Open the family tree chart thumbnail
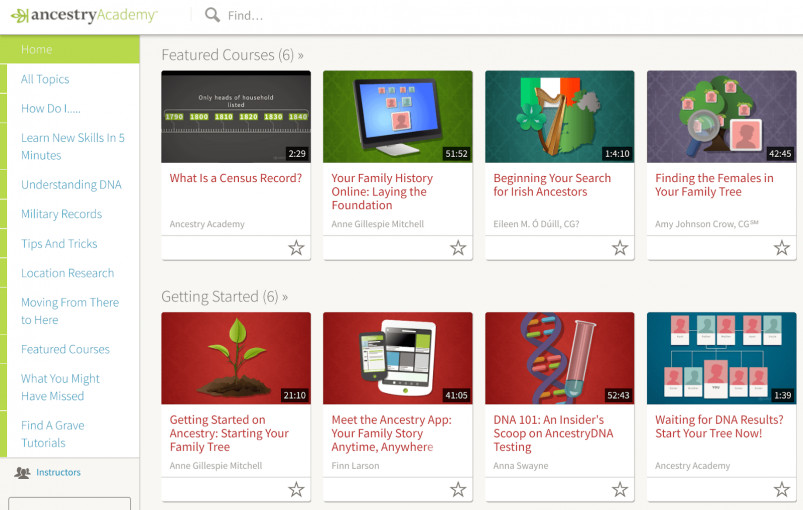The height and width of the screenshot is (510, 803). coord(721,358)
